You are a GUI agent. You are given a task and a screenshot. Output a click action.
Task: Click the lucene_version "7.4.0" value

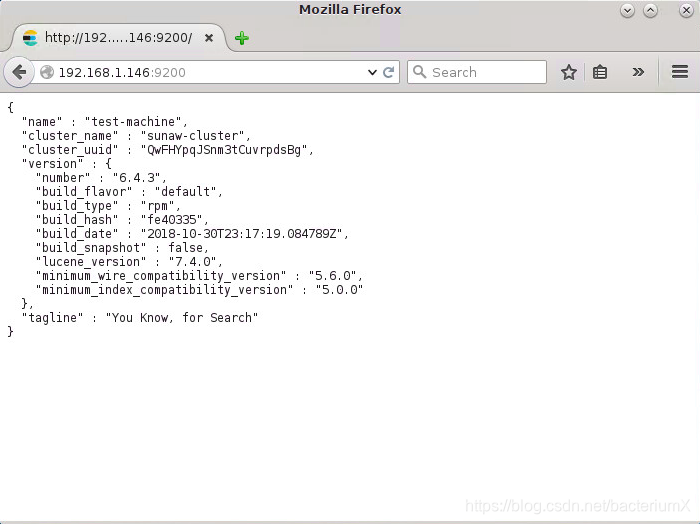(192, 262)
